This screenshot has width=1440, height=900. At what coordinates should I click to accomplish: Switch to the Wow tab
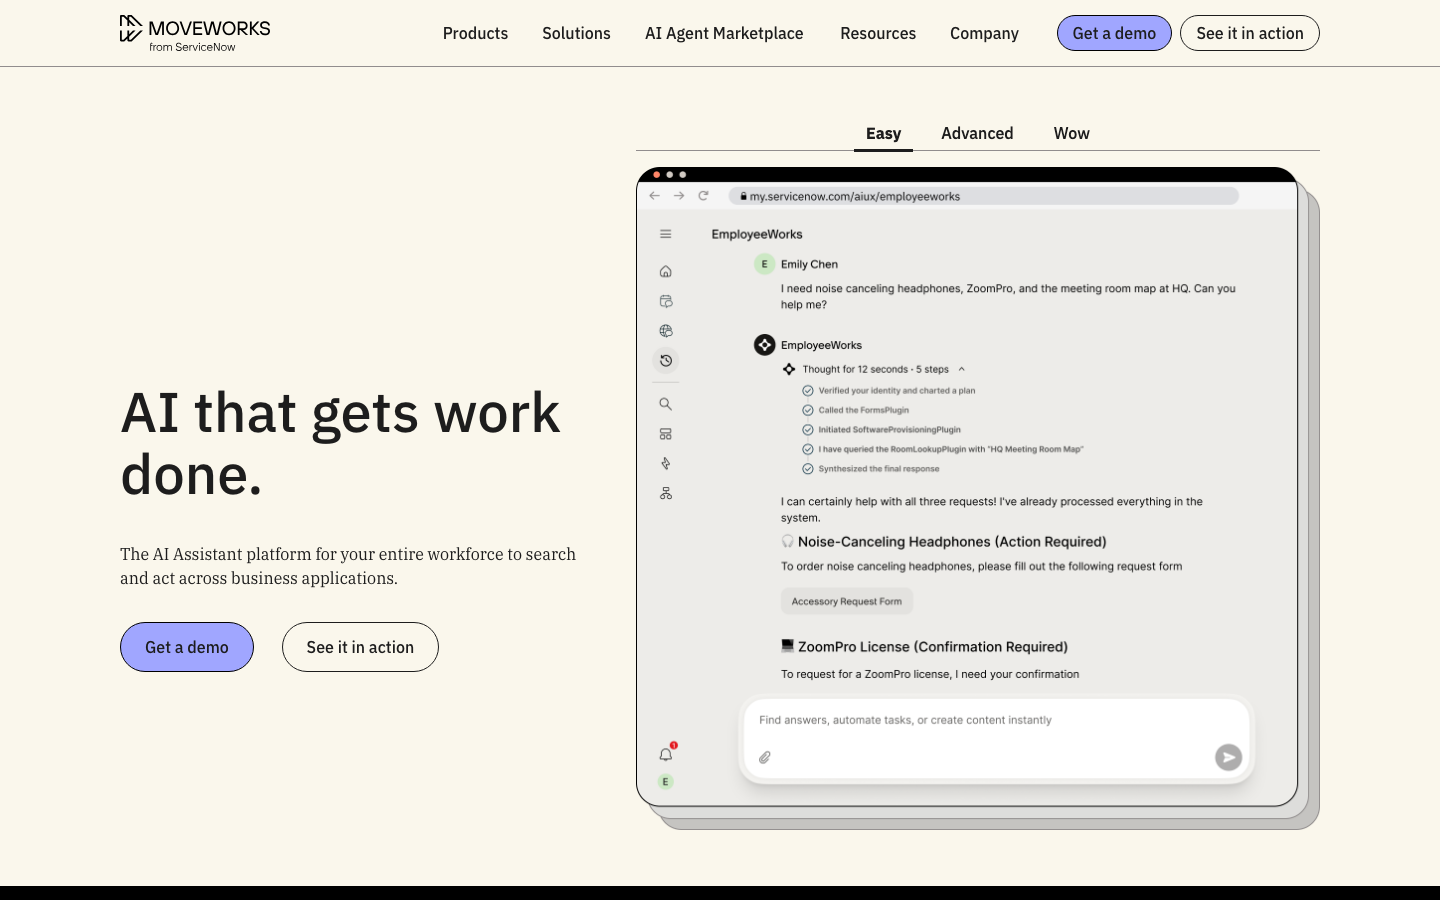click(1071, 133)
